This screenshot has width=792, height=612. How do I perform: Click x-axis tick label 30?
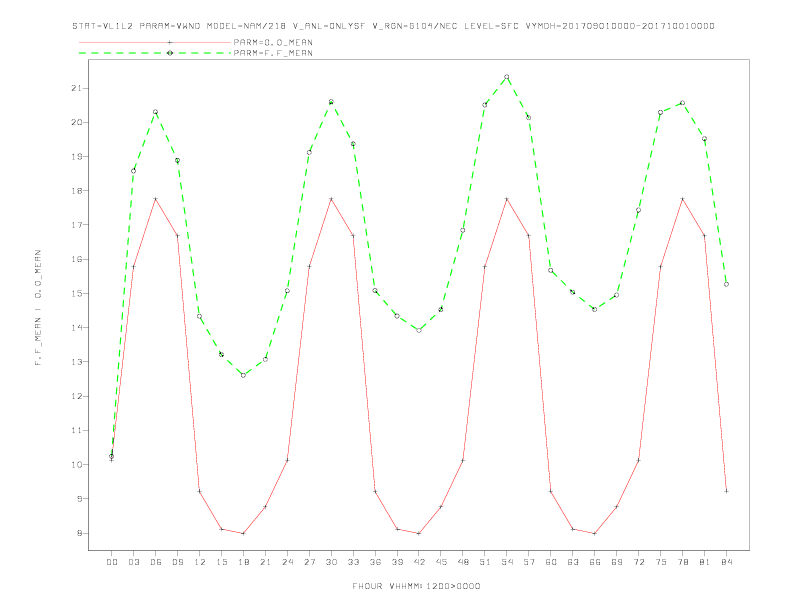[331, 562]
